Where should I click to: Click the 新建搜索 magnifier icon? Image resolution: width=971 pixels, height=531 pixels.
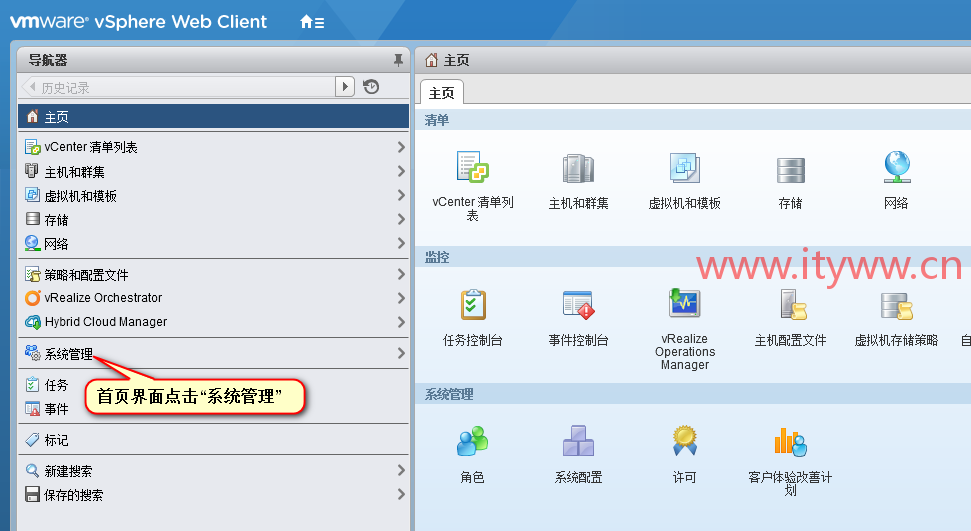click(x=32, y=471)
